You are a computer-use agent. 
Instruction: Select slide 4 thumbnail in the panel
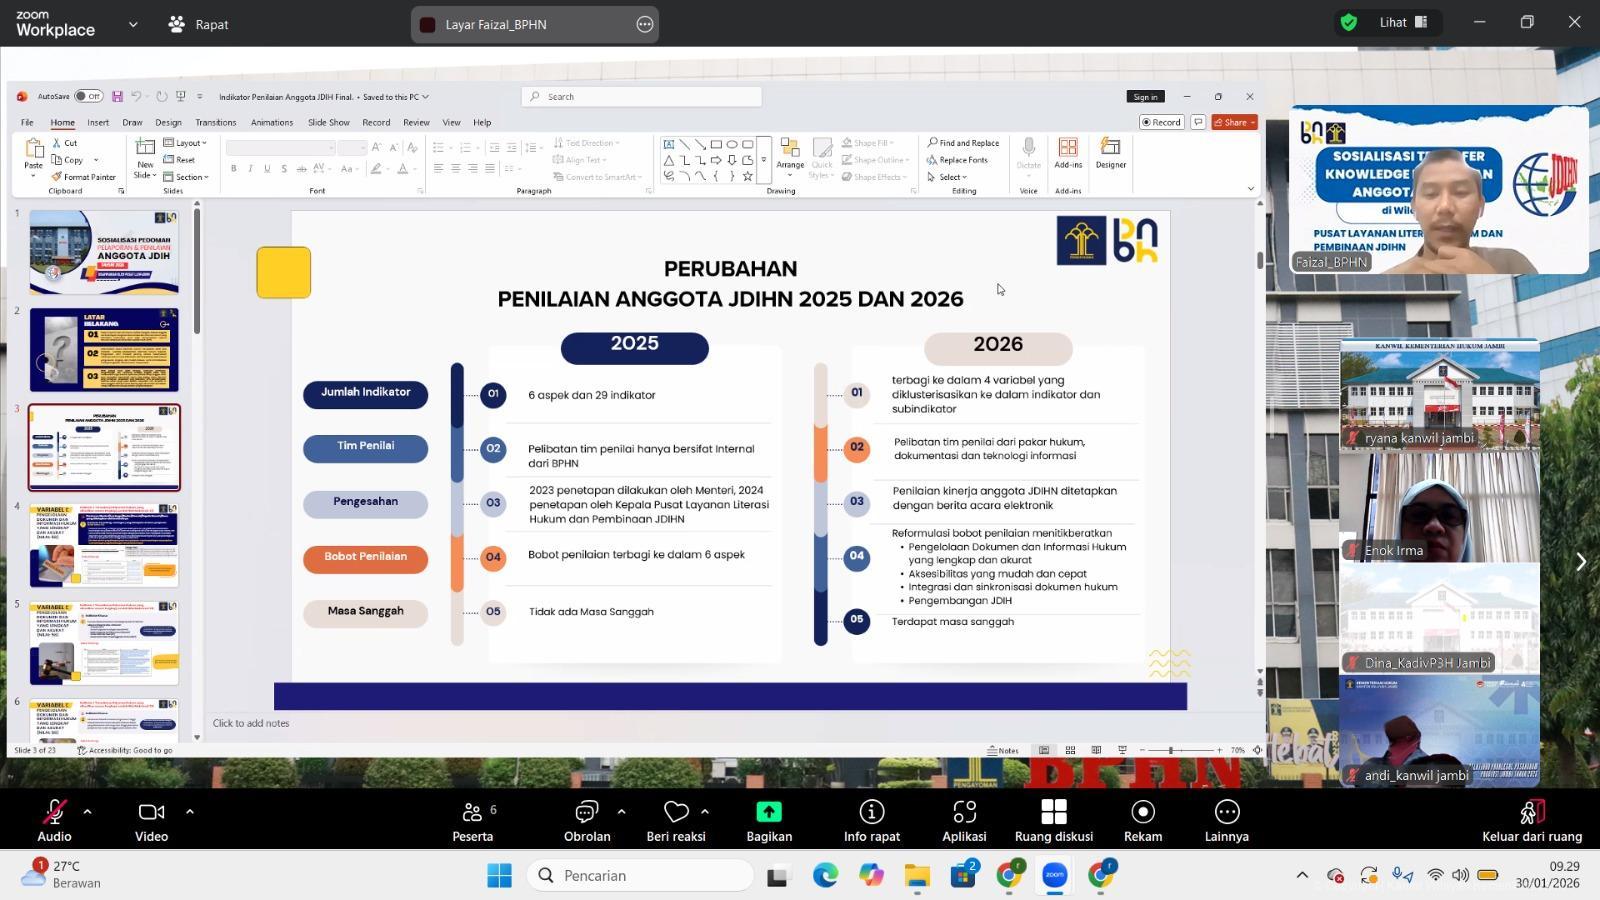tap(104, 545)
